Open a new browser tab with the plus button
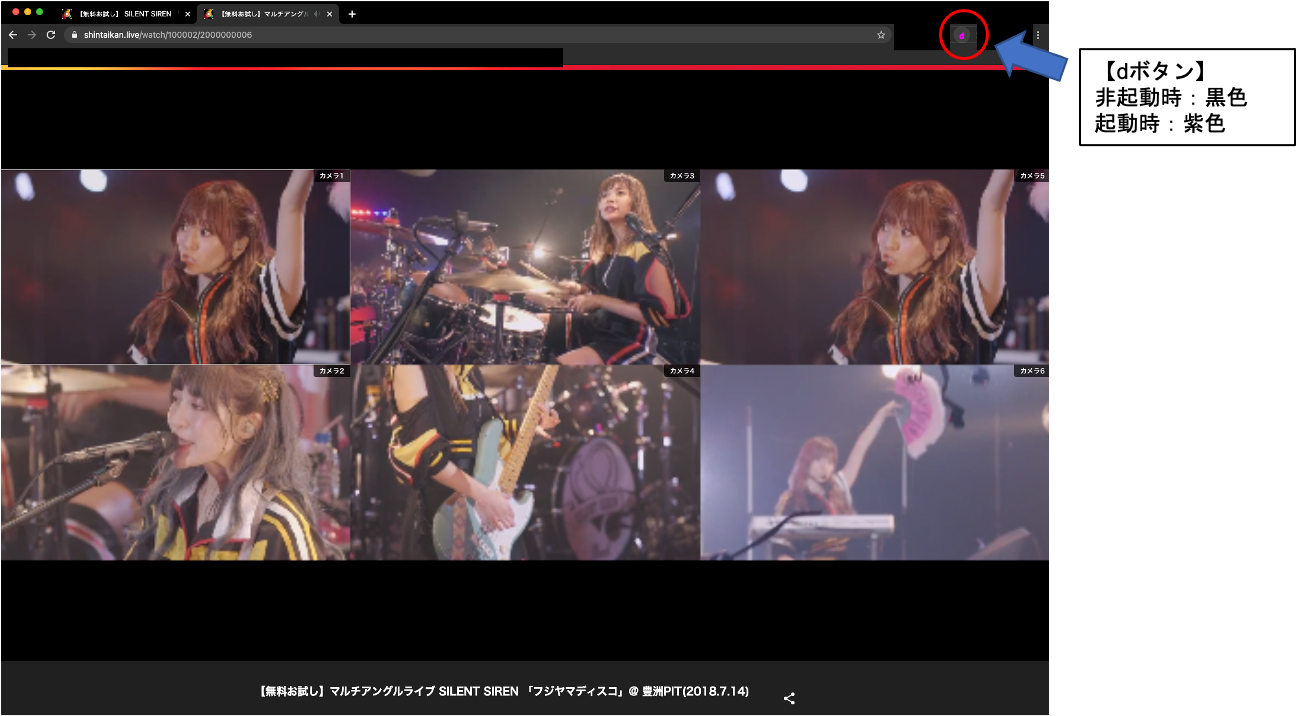Viewport: 1297px width, 716px height. point(350,13)
